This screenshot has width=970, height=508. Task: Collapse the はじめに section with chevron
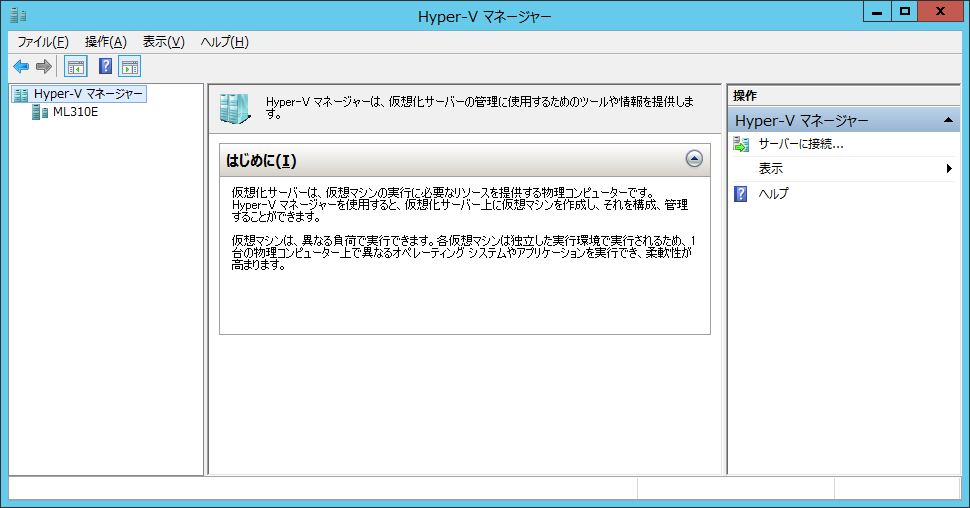[694, 159]
